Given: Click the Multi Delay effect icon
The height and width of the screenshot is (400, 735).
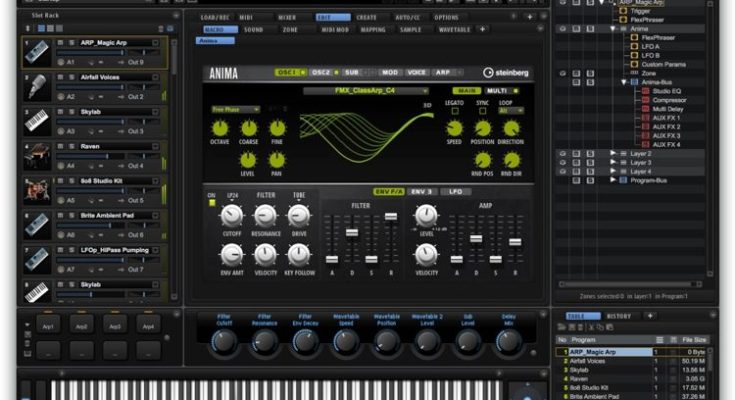Looking at the screenshot, I should (647, 109).
